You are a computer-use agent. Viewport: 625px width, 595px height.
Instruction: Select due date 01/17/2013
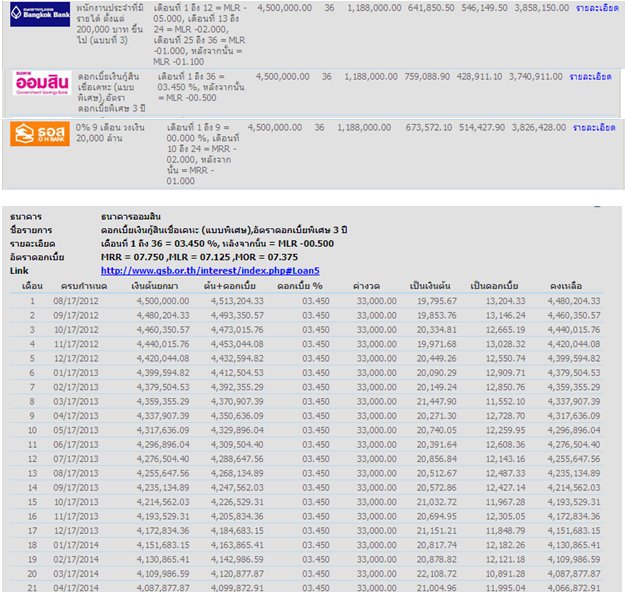click(76, 373)
